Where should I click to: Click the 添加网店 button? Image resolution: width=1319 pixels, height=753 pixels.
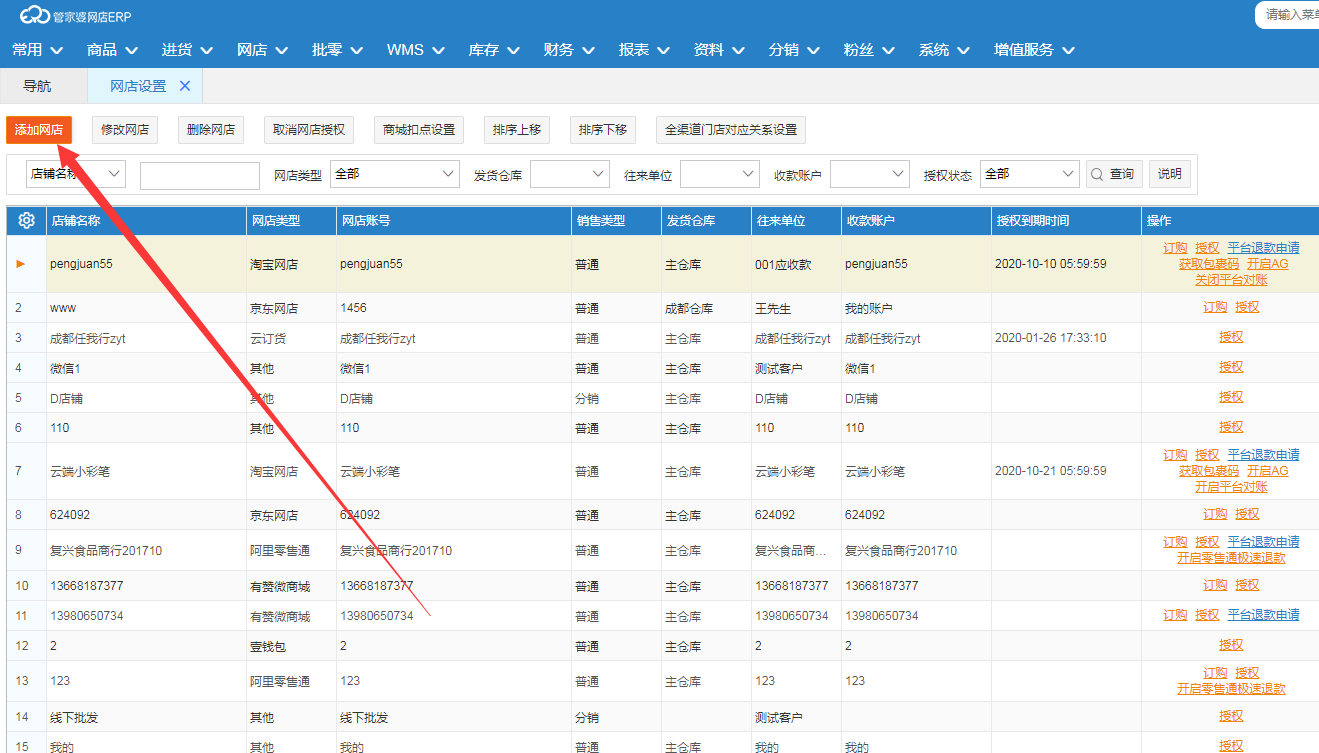point(40,130)
